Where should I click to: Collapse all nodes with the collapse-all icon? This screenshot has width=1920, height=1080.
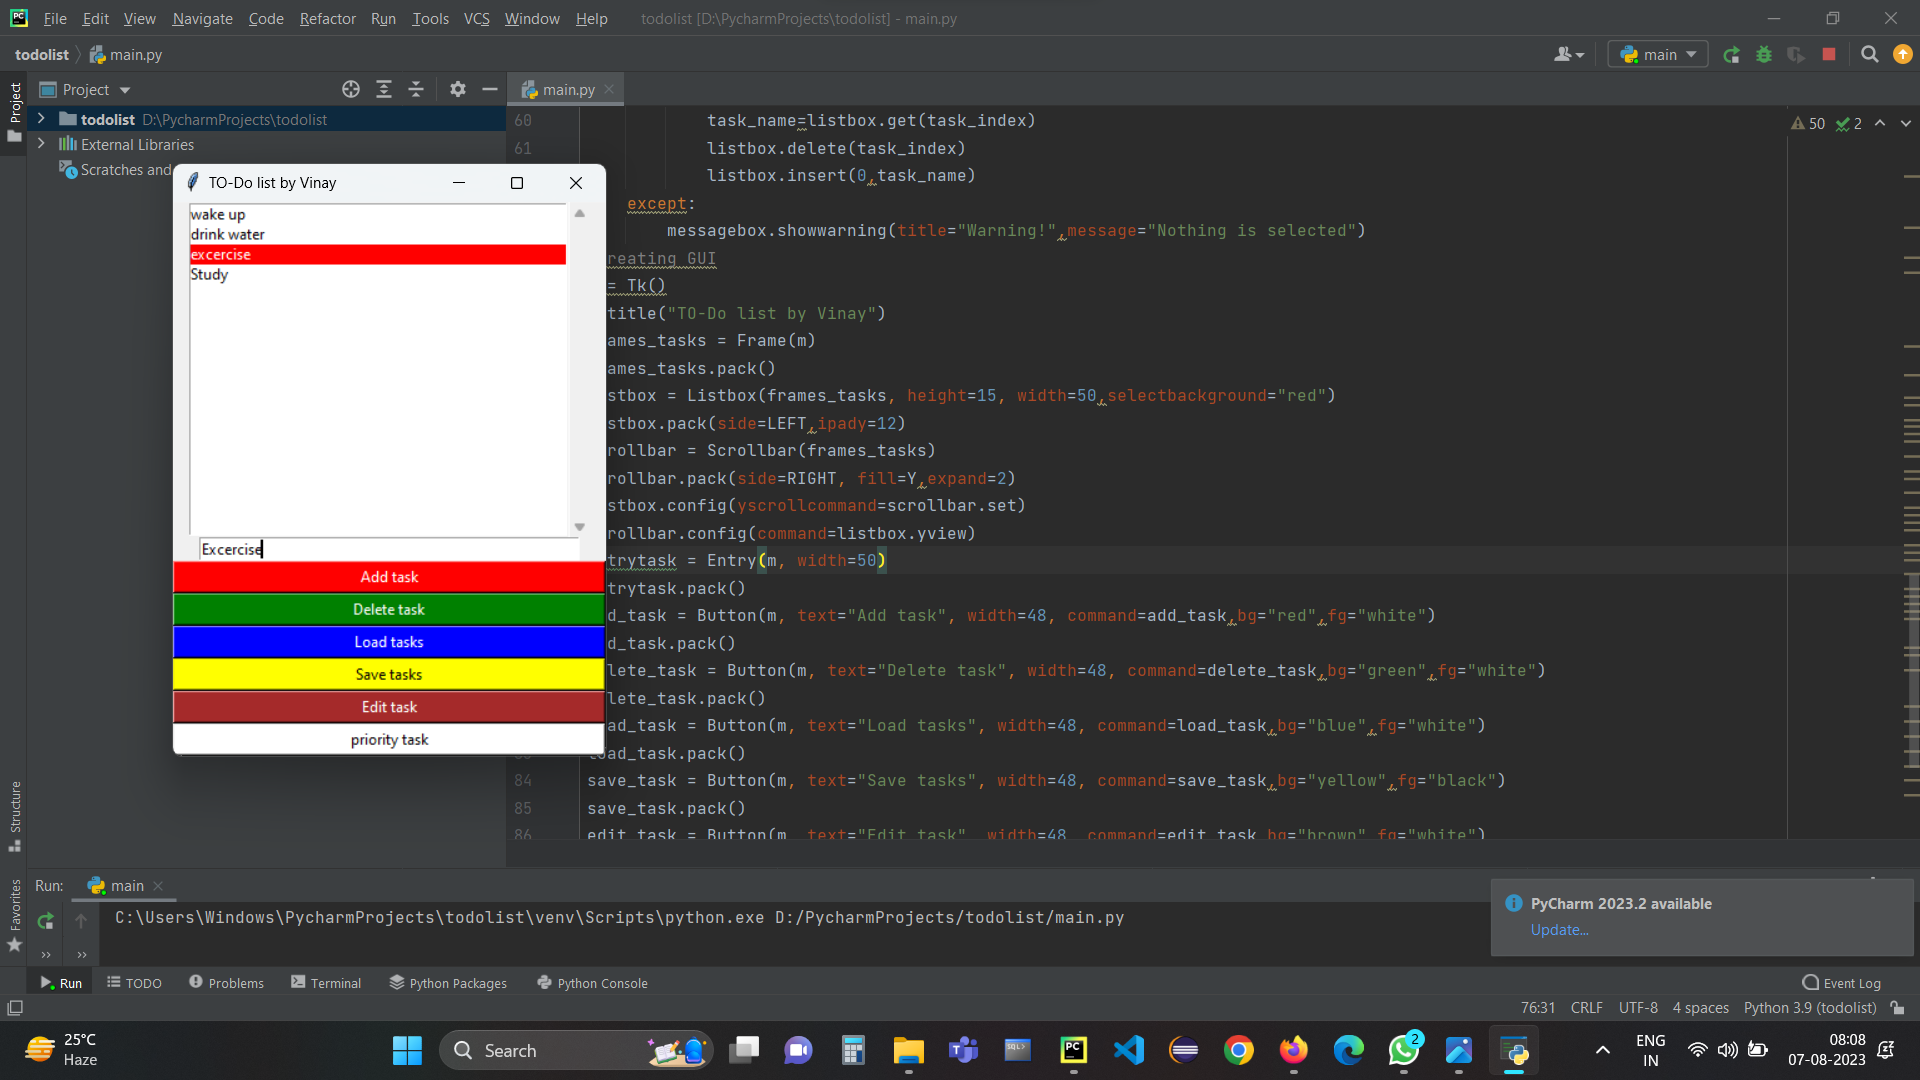[x=416, y=89]
